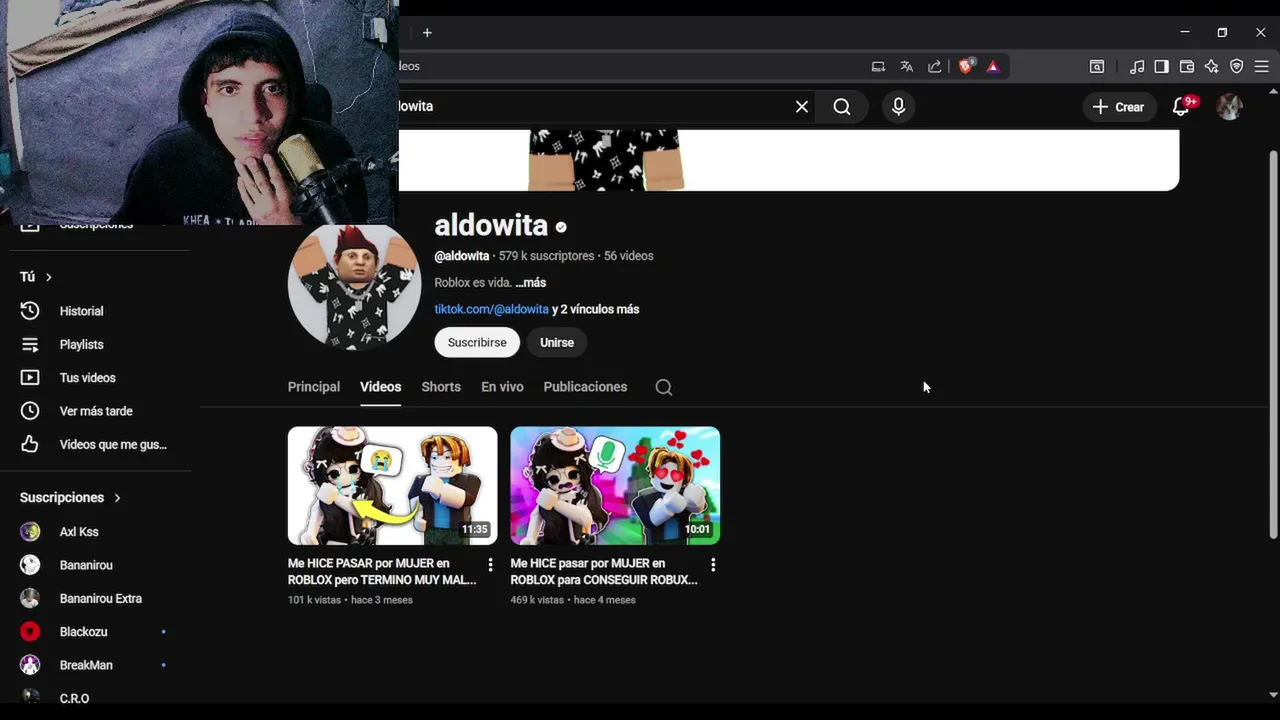Open the 11:35 video thumbnail
Viewport: 1280px width, 720px height.
pyautogui.click(x=392, y=486)
